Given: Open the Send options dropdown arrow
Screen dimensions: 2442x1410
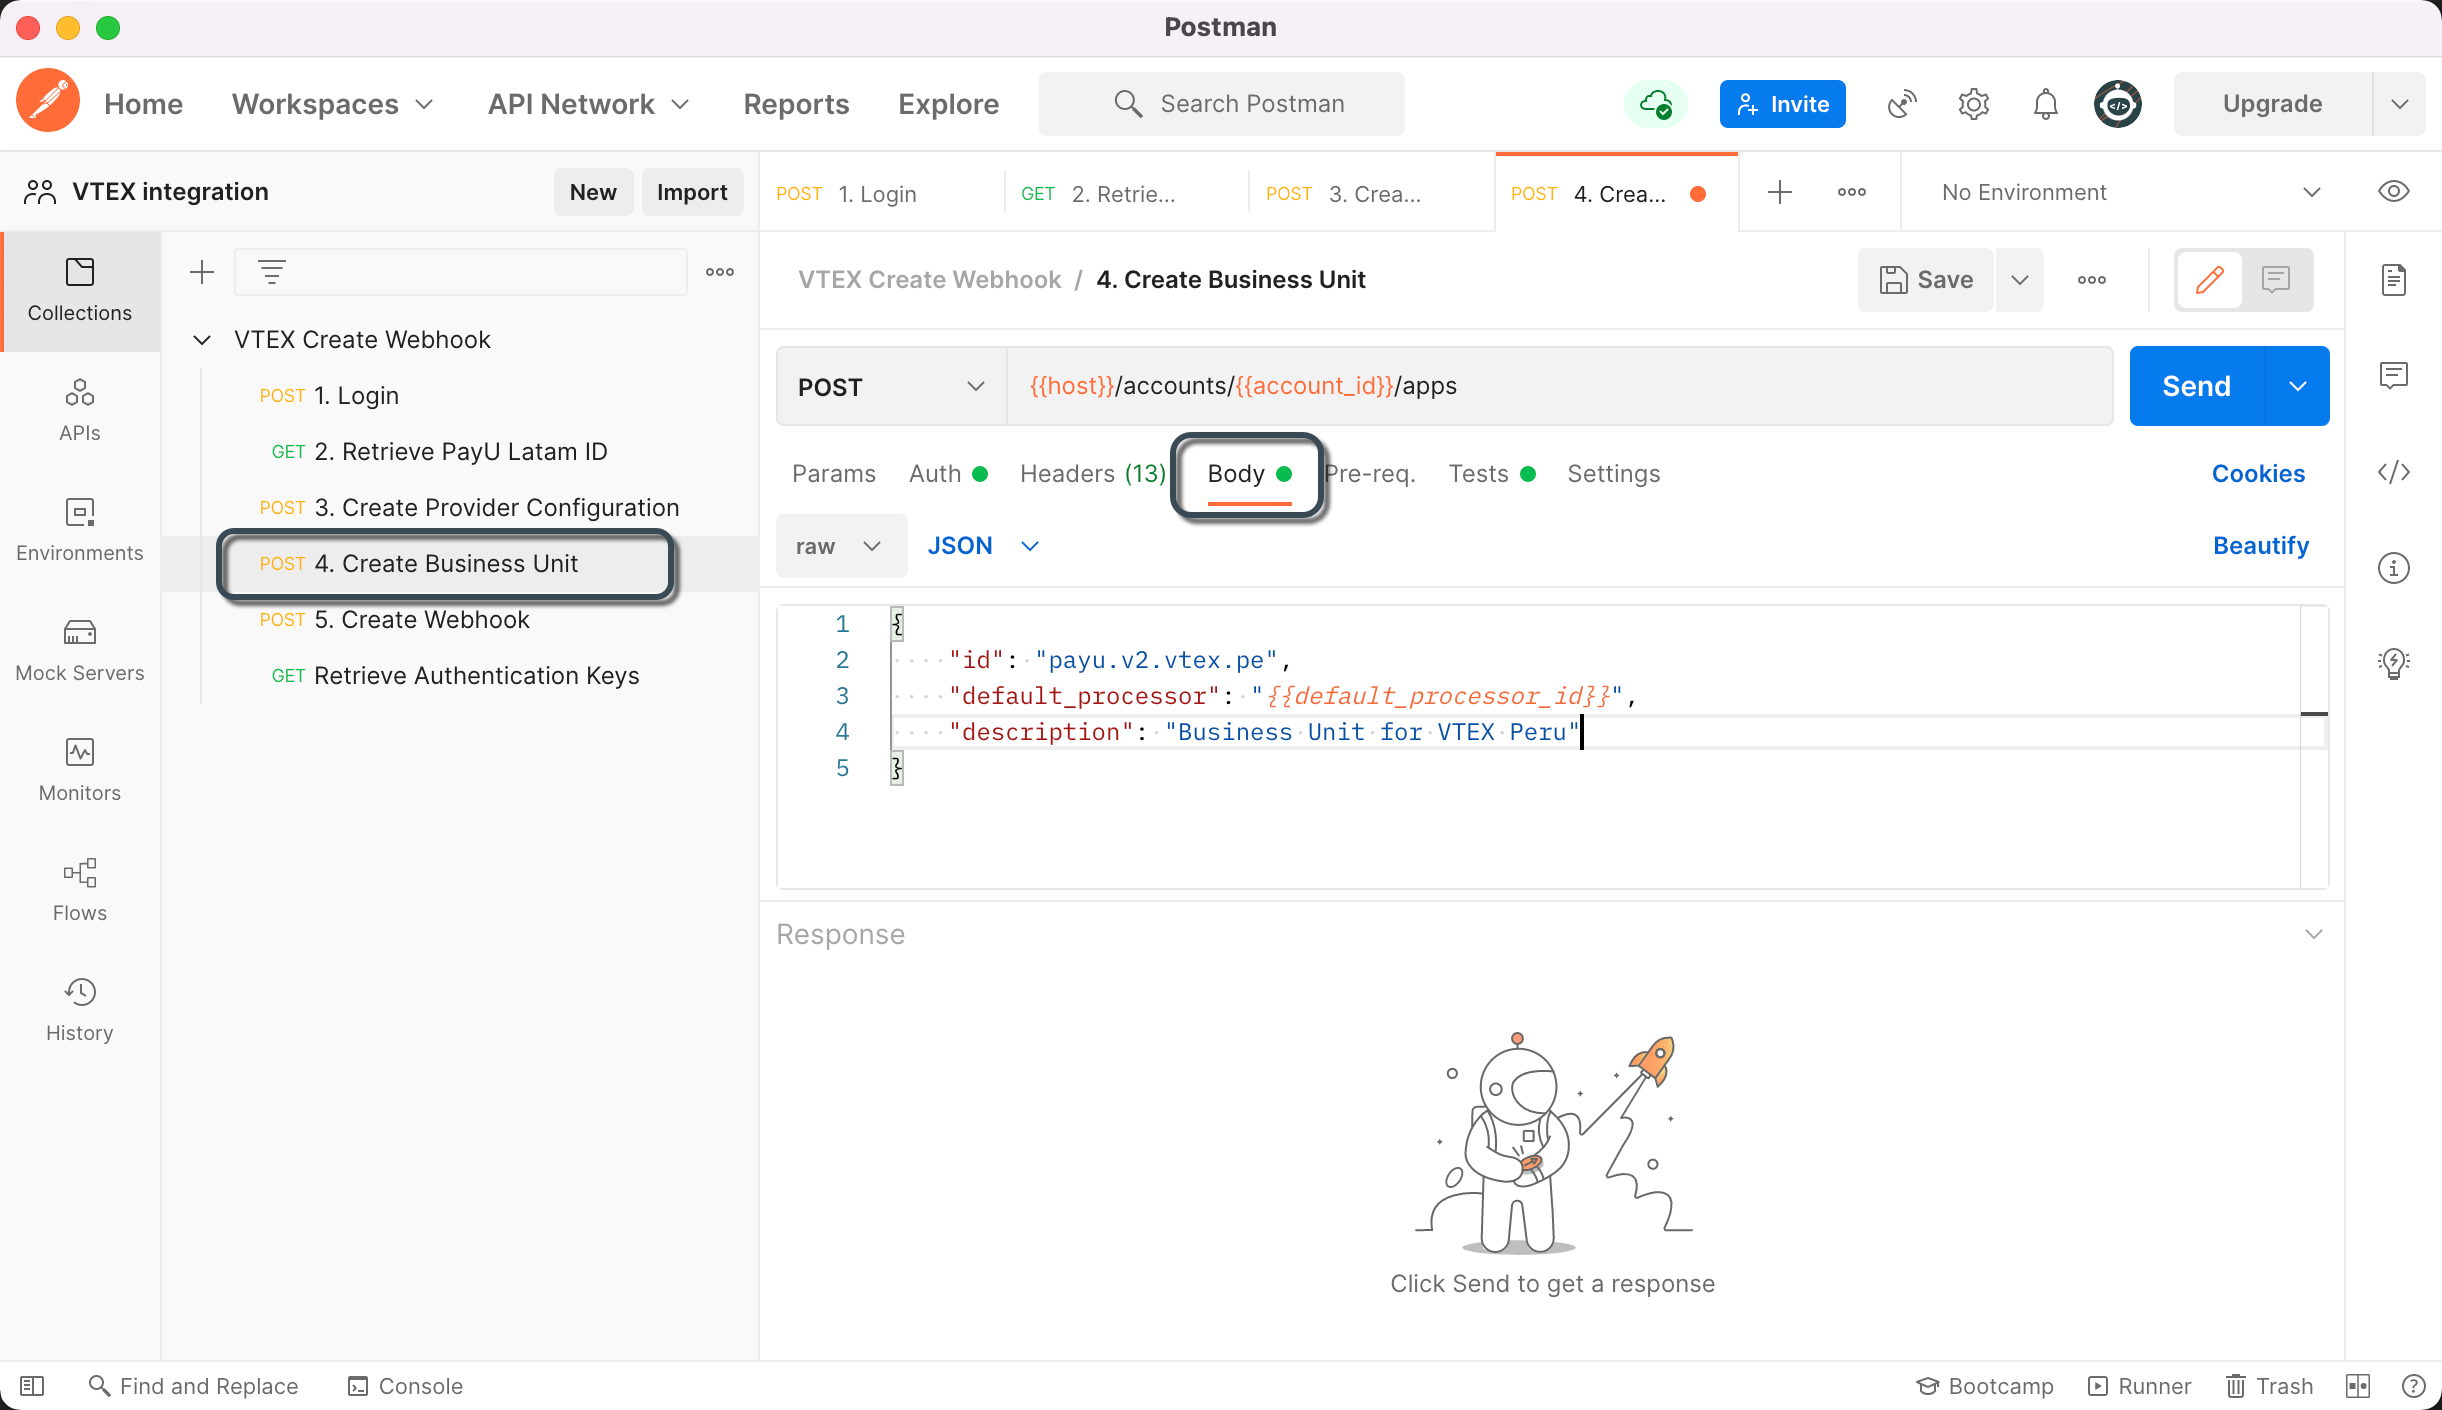Looking at the screenshot, I should pos(2297,386).
